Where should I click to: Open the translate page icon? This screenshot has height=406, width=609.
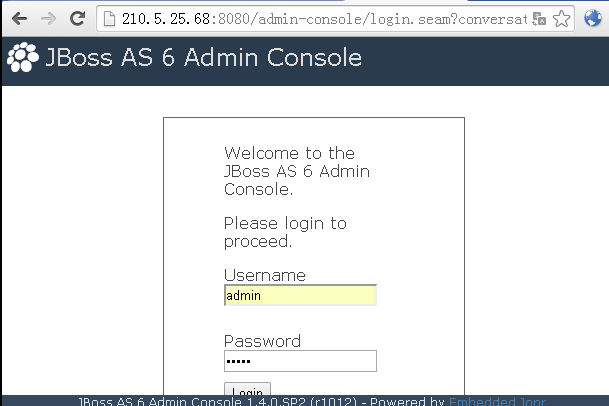pos(539,19)
